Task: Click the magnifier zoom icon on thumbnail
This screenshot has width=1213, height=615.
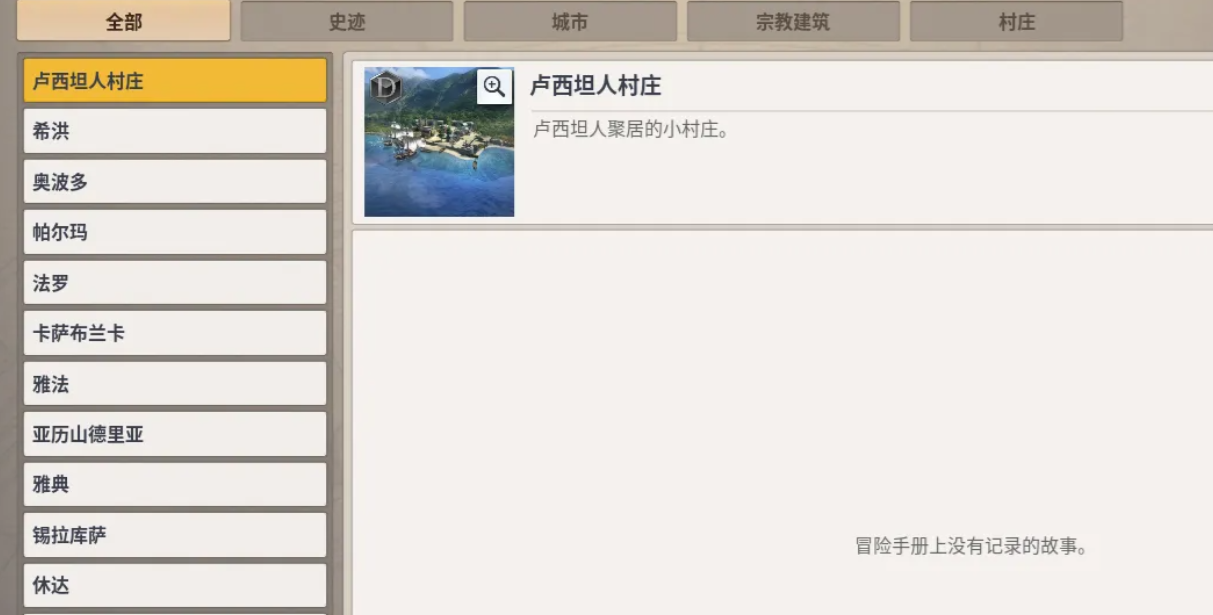Action: pyautogui.click(x=494, y=87)
